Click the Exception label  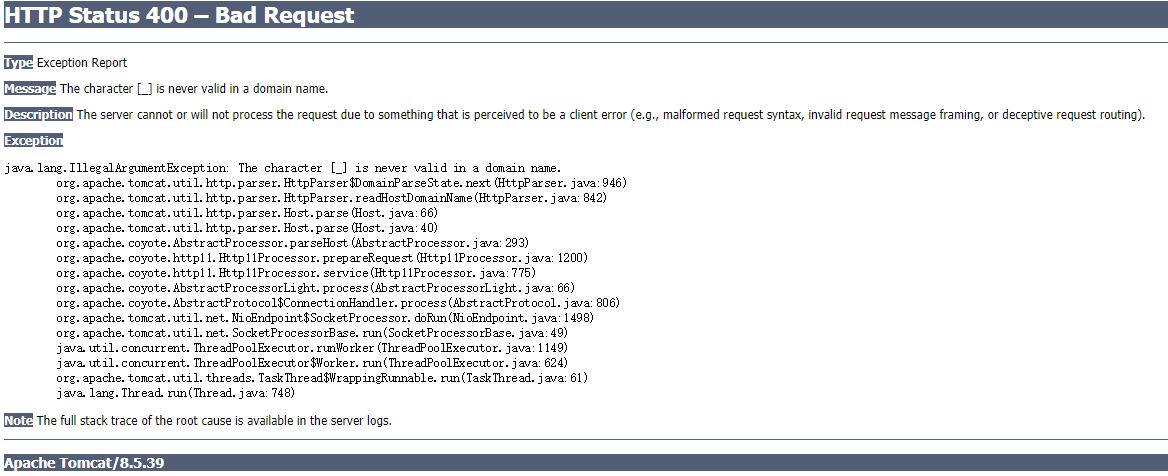(33, 141)
